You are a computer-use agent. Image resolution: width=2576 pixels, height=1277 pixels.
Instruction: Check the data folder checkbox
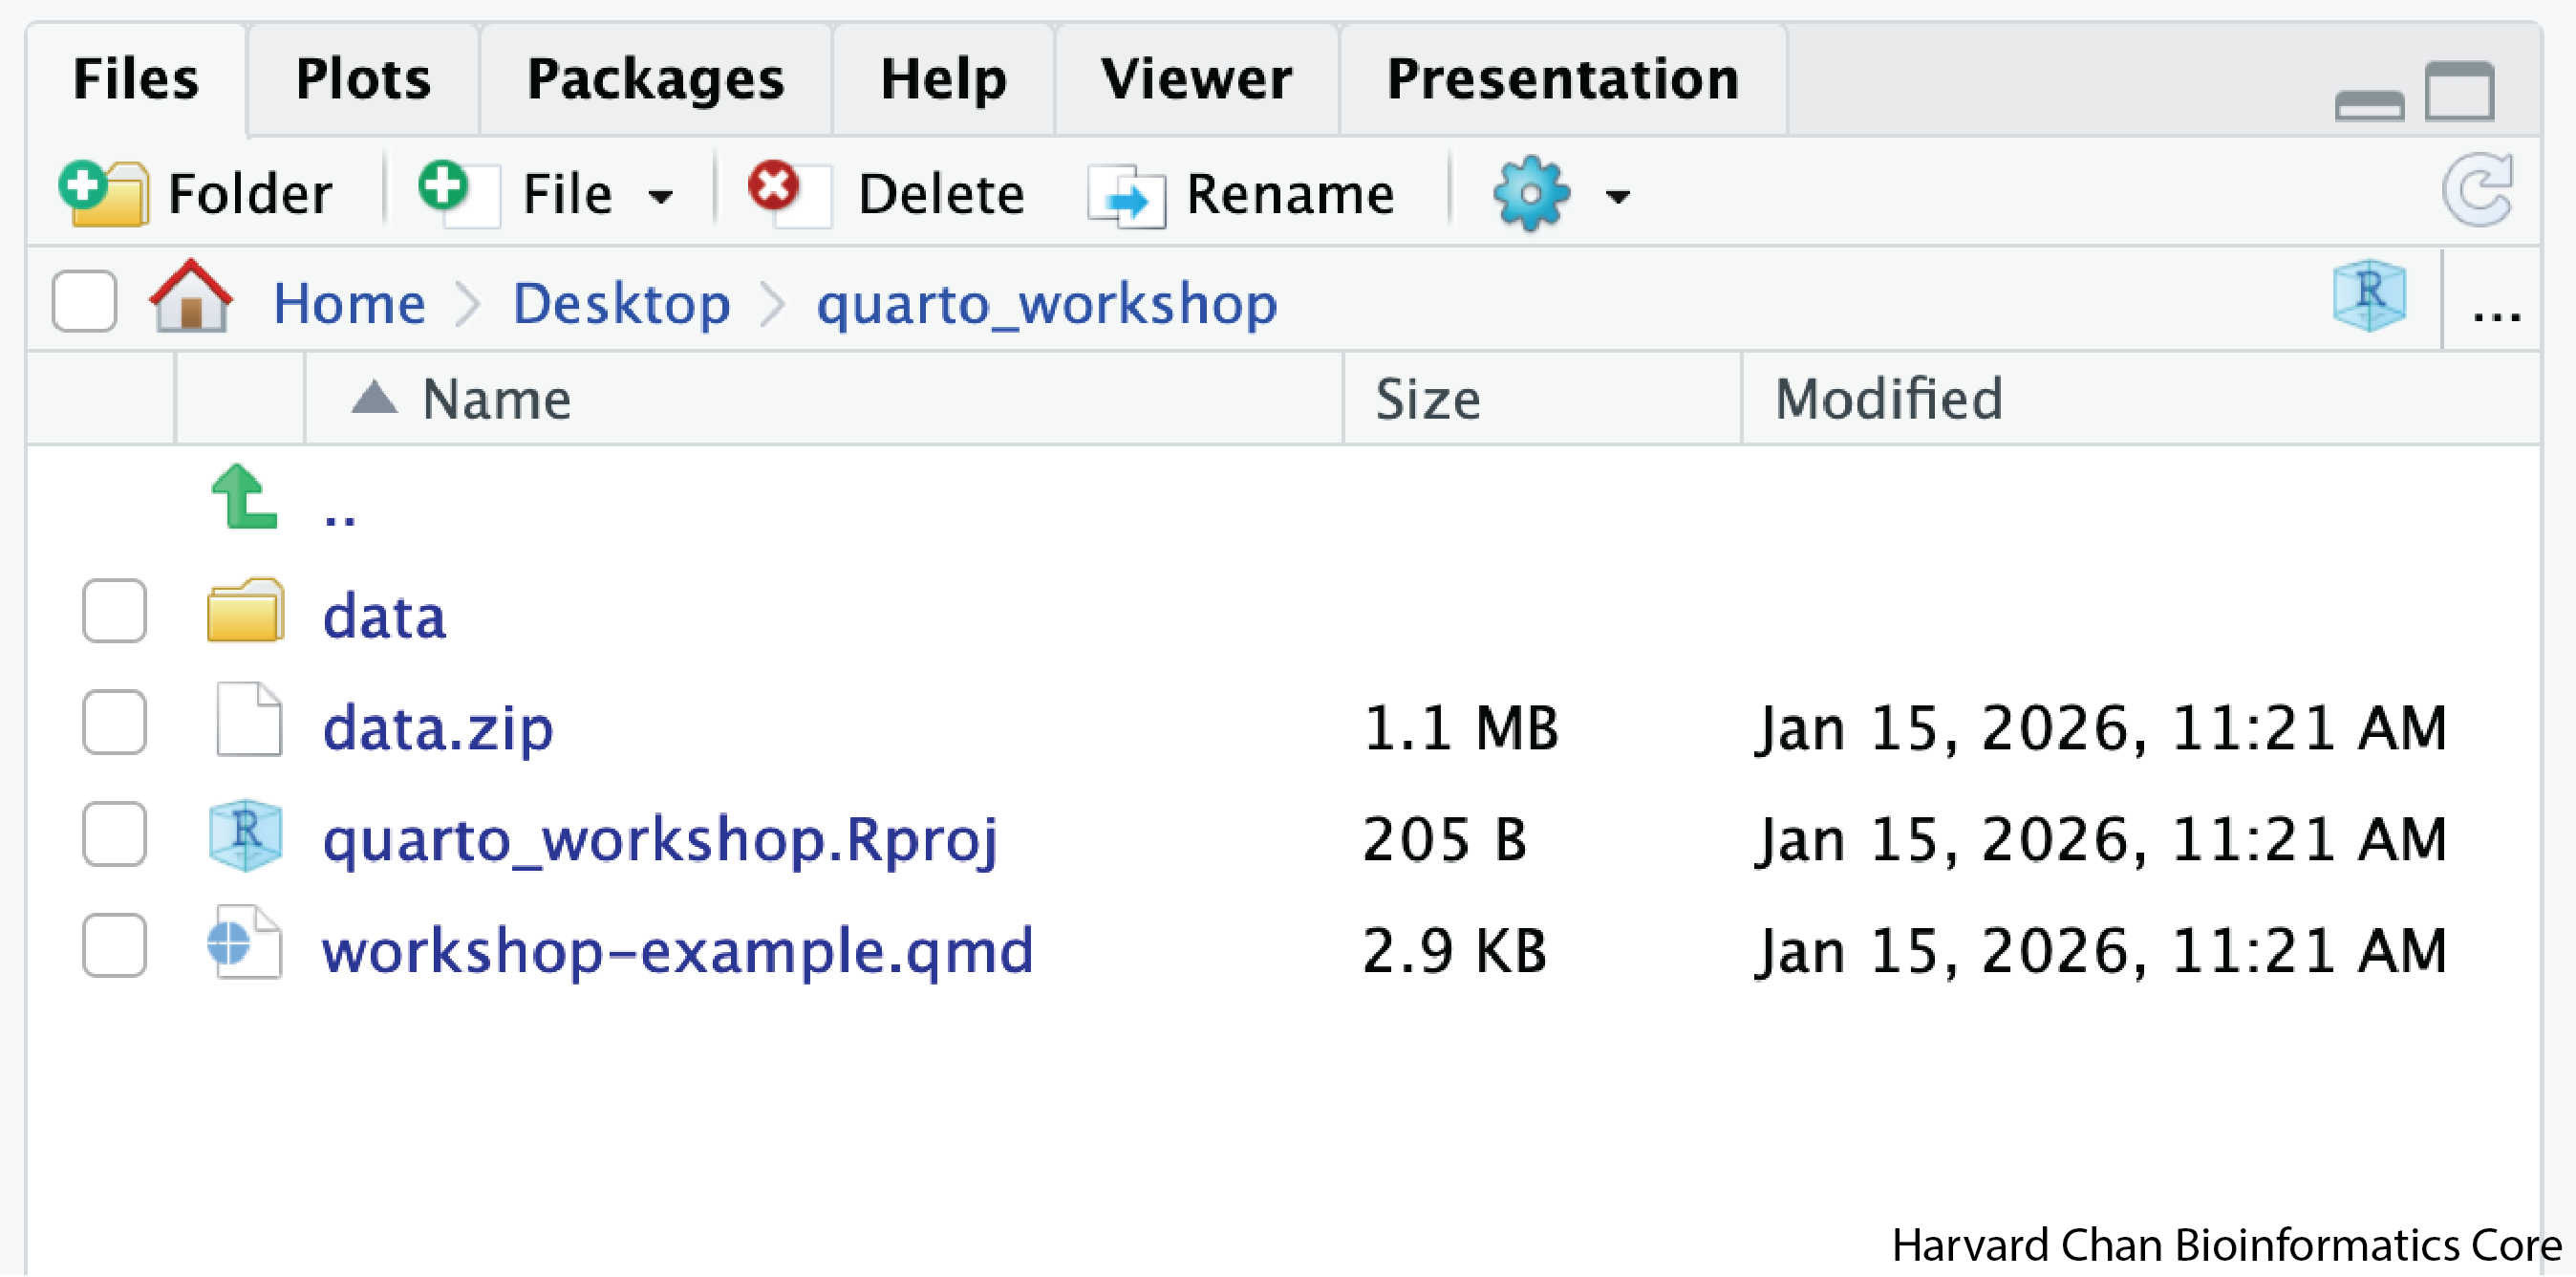pyautogui.click(x=114, y=611)
